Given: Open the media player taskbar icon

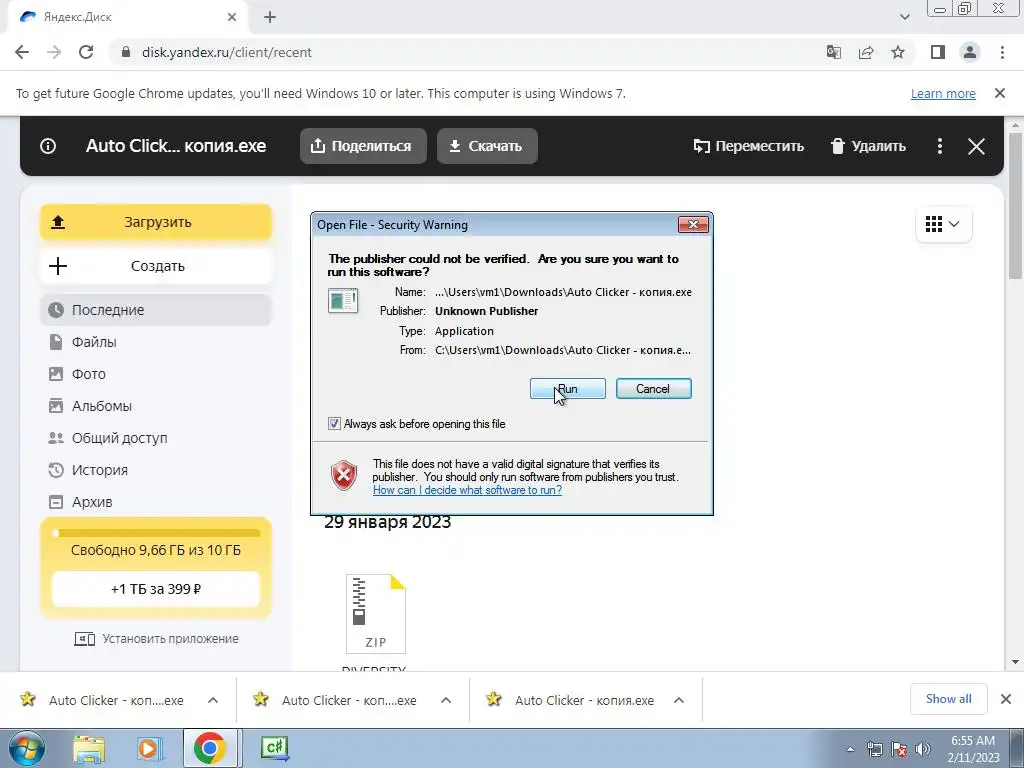Looking at the screenshot, I should tap(149, 748).
